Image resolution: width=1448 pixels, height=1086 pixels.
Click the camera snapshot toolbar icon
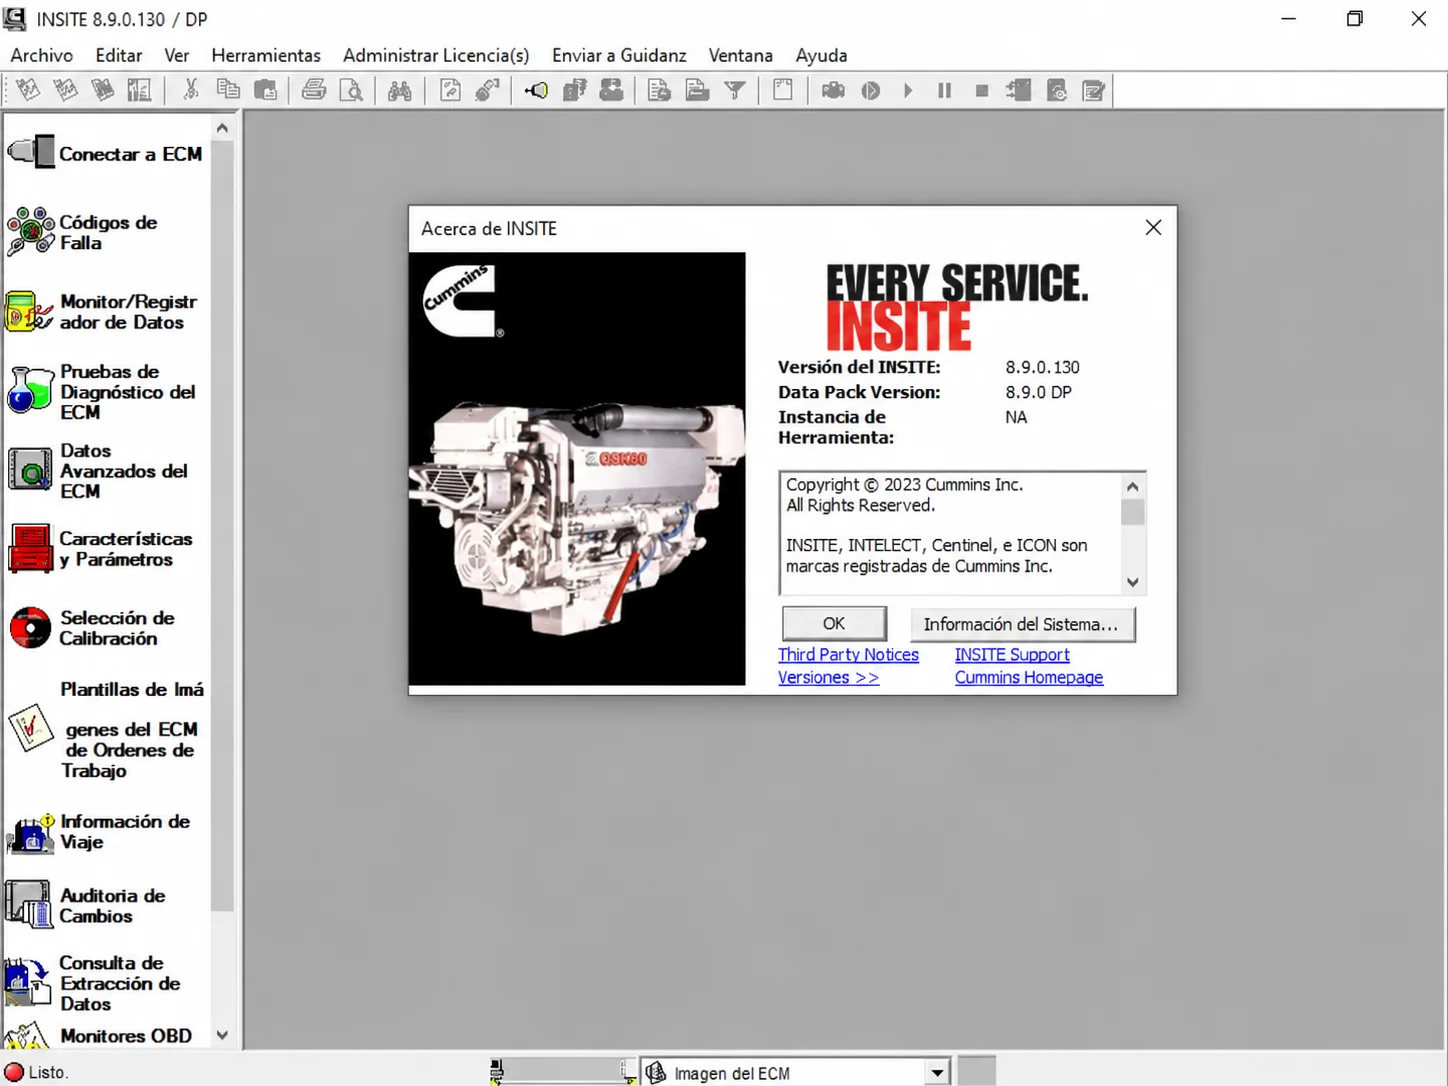coord(833,90)
